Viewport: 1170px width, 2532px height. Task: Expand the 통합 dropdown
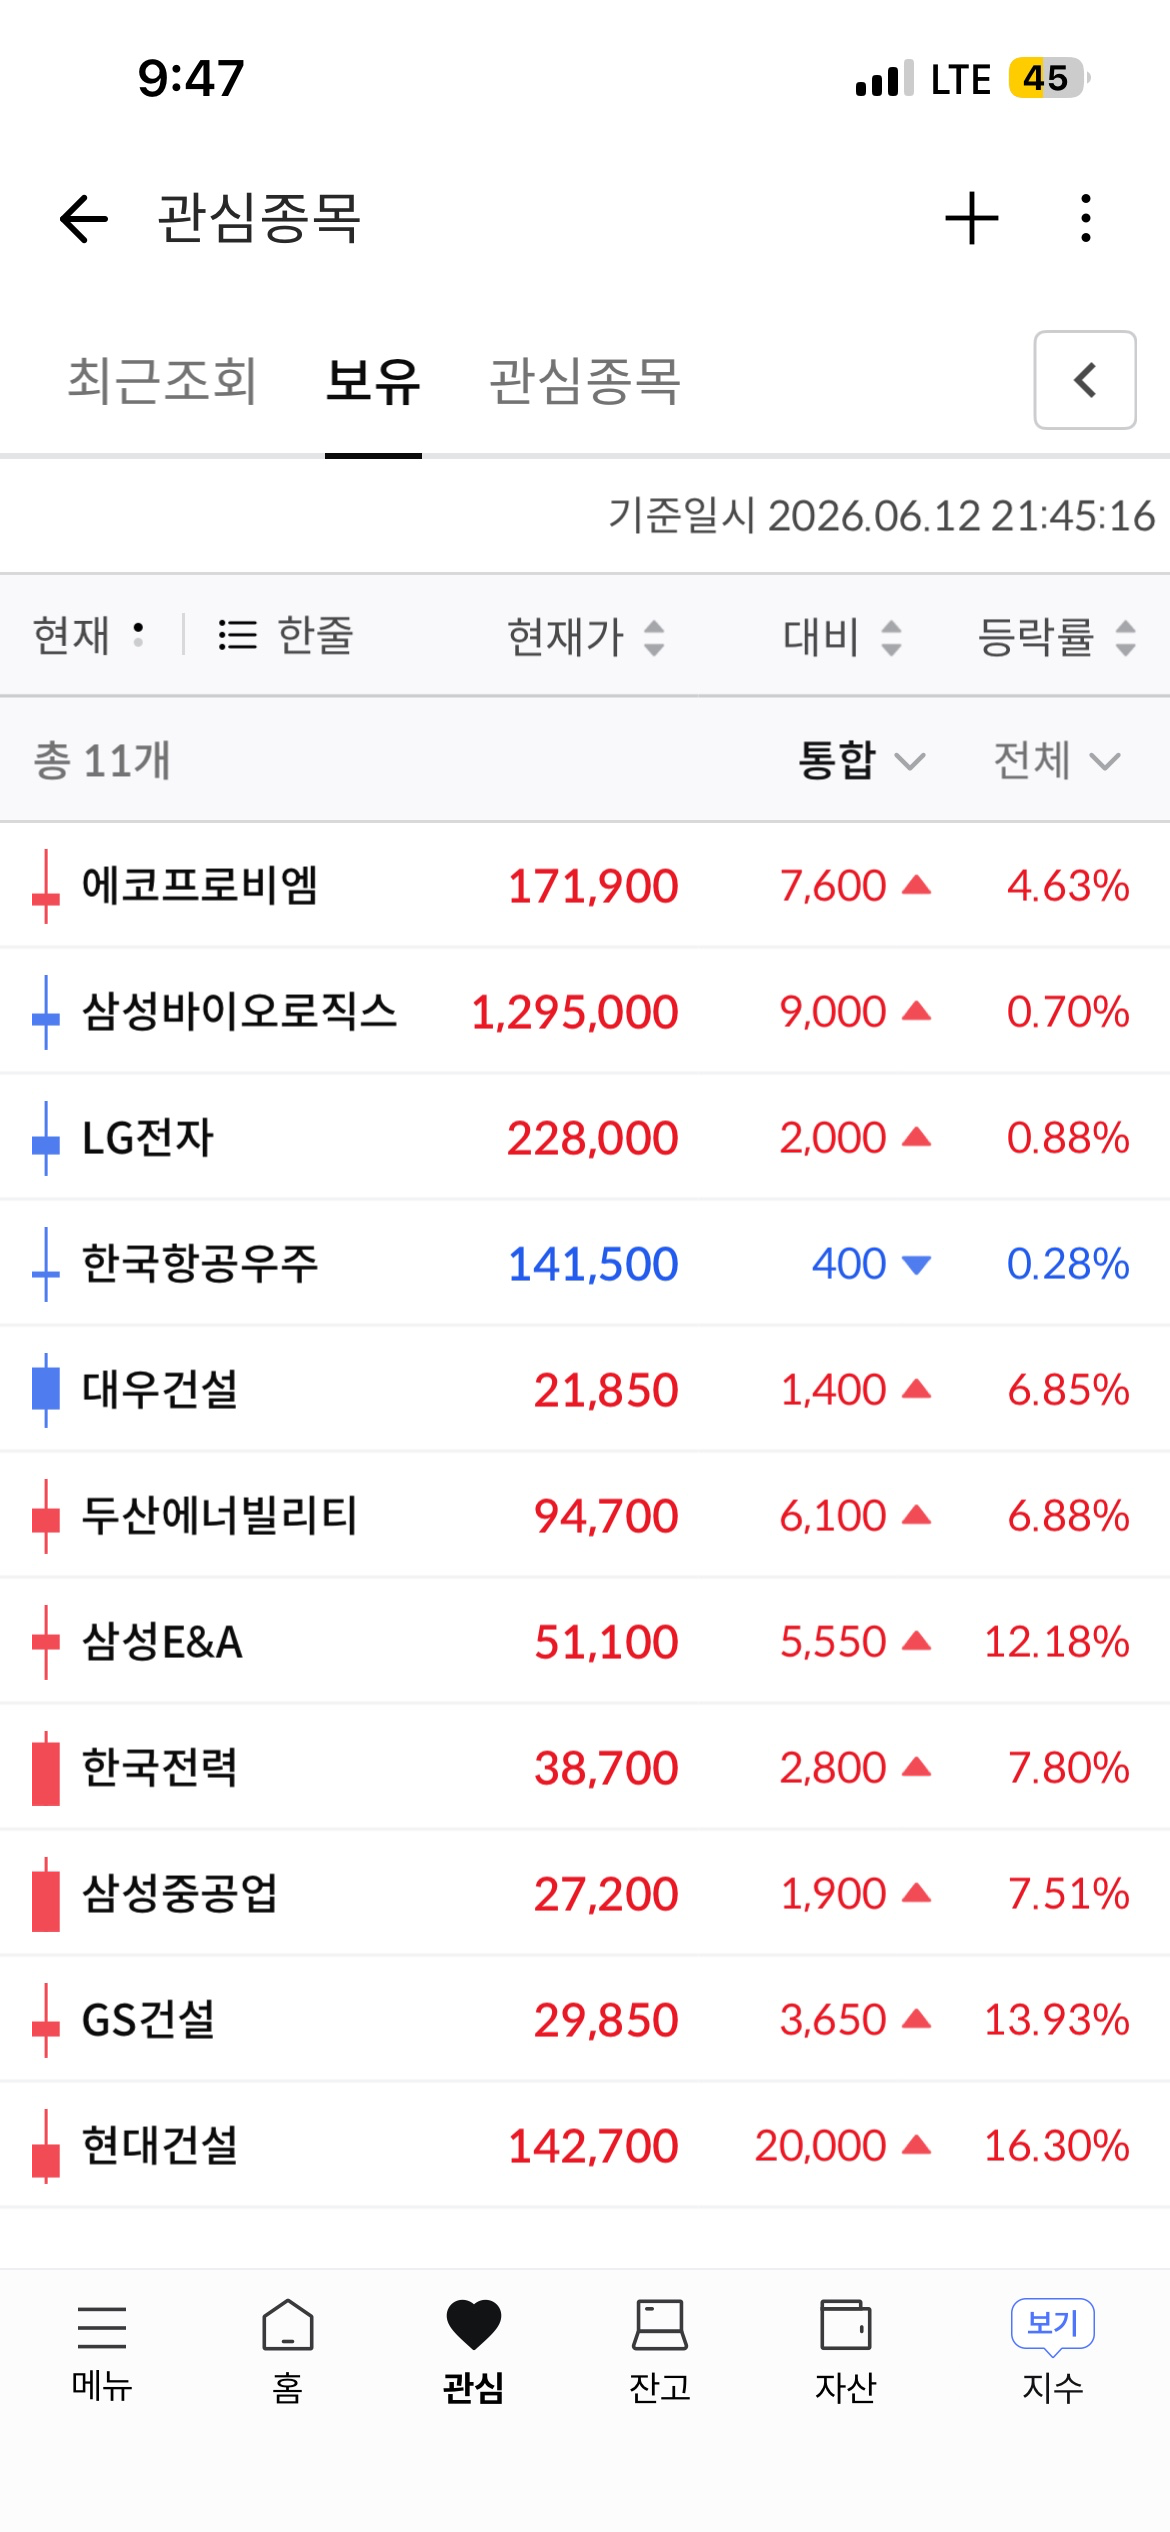(862, 760)
